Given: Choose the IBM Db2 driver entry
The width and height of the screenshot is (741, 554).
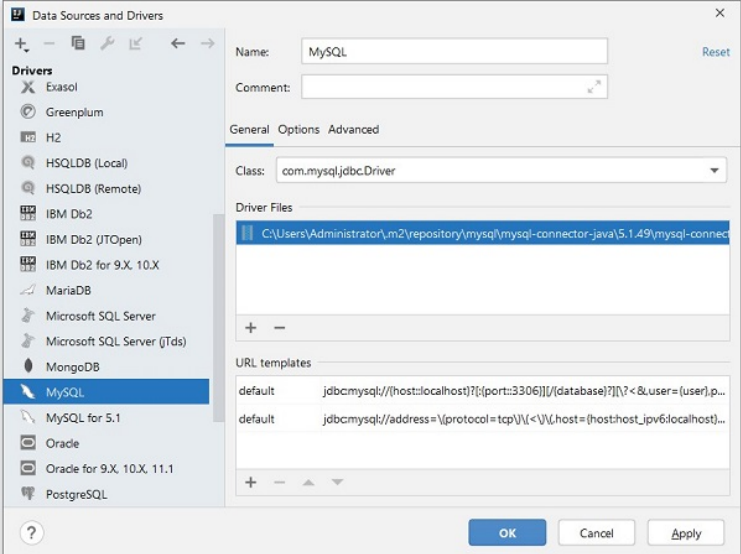Looking at the screenshot, I should 106,214.
